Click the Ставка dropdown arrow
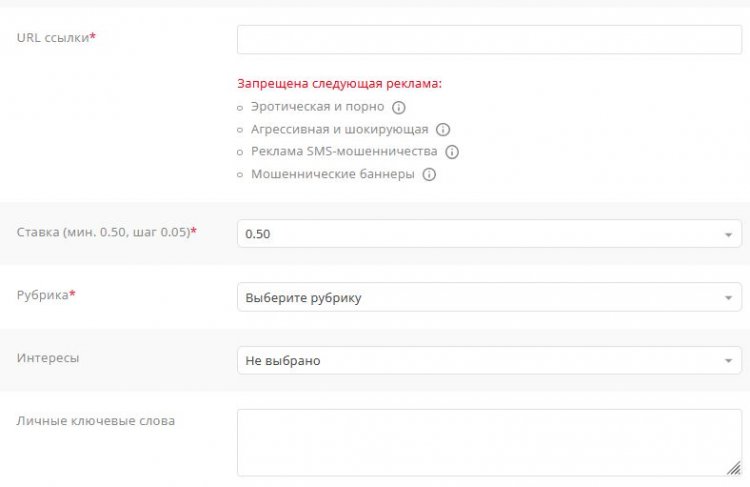The height and width of the screenshot is (487, 750). tap(728, 235)
